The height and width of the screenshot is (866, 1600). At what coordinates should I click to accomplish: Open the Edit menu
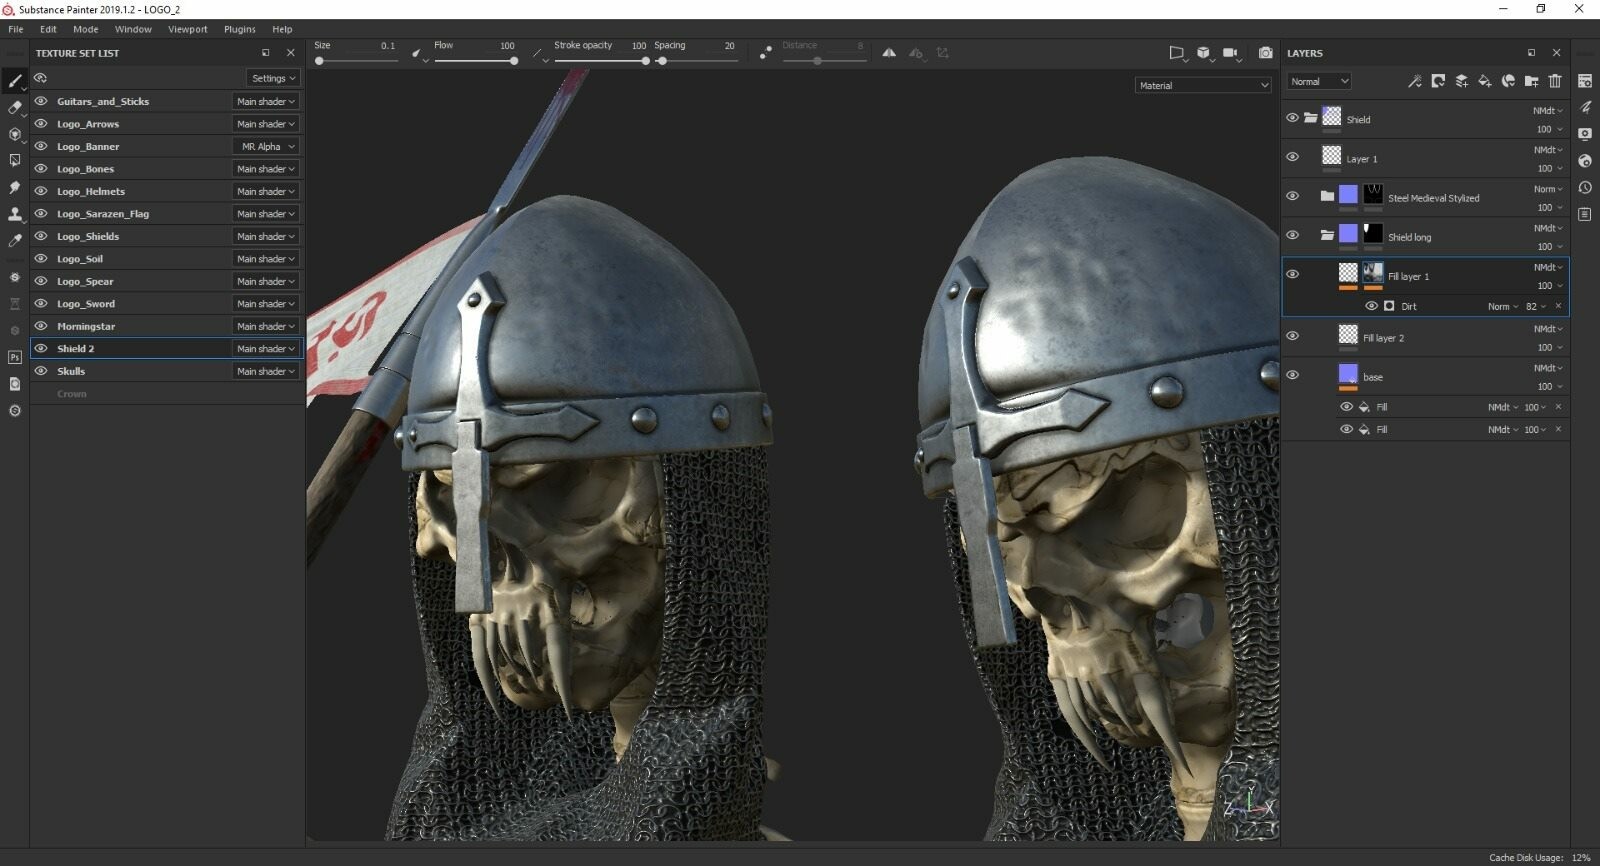click(x=48, y=29)
